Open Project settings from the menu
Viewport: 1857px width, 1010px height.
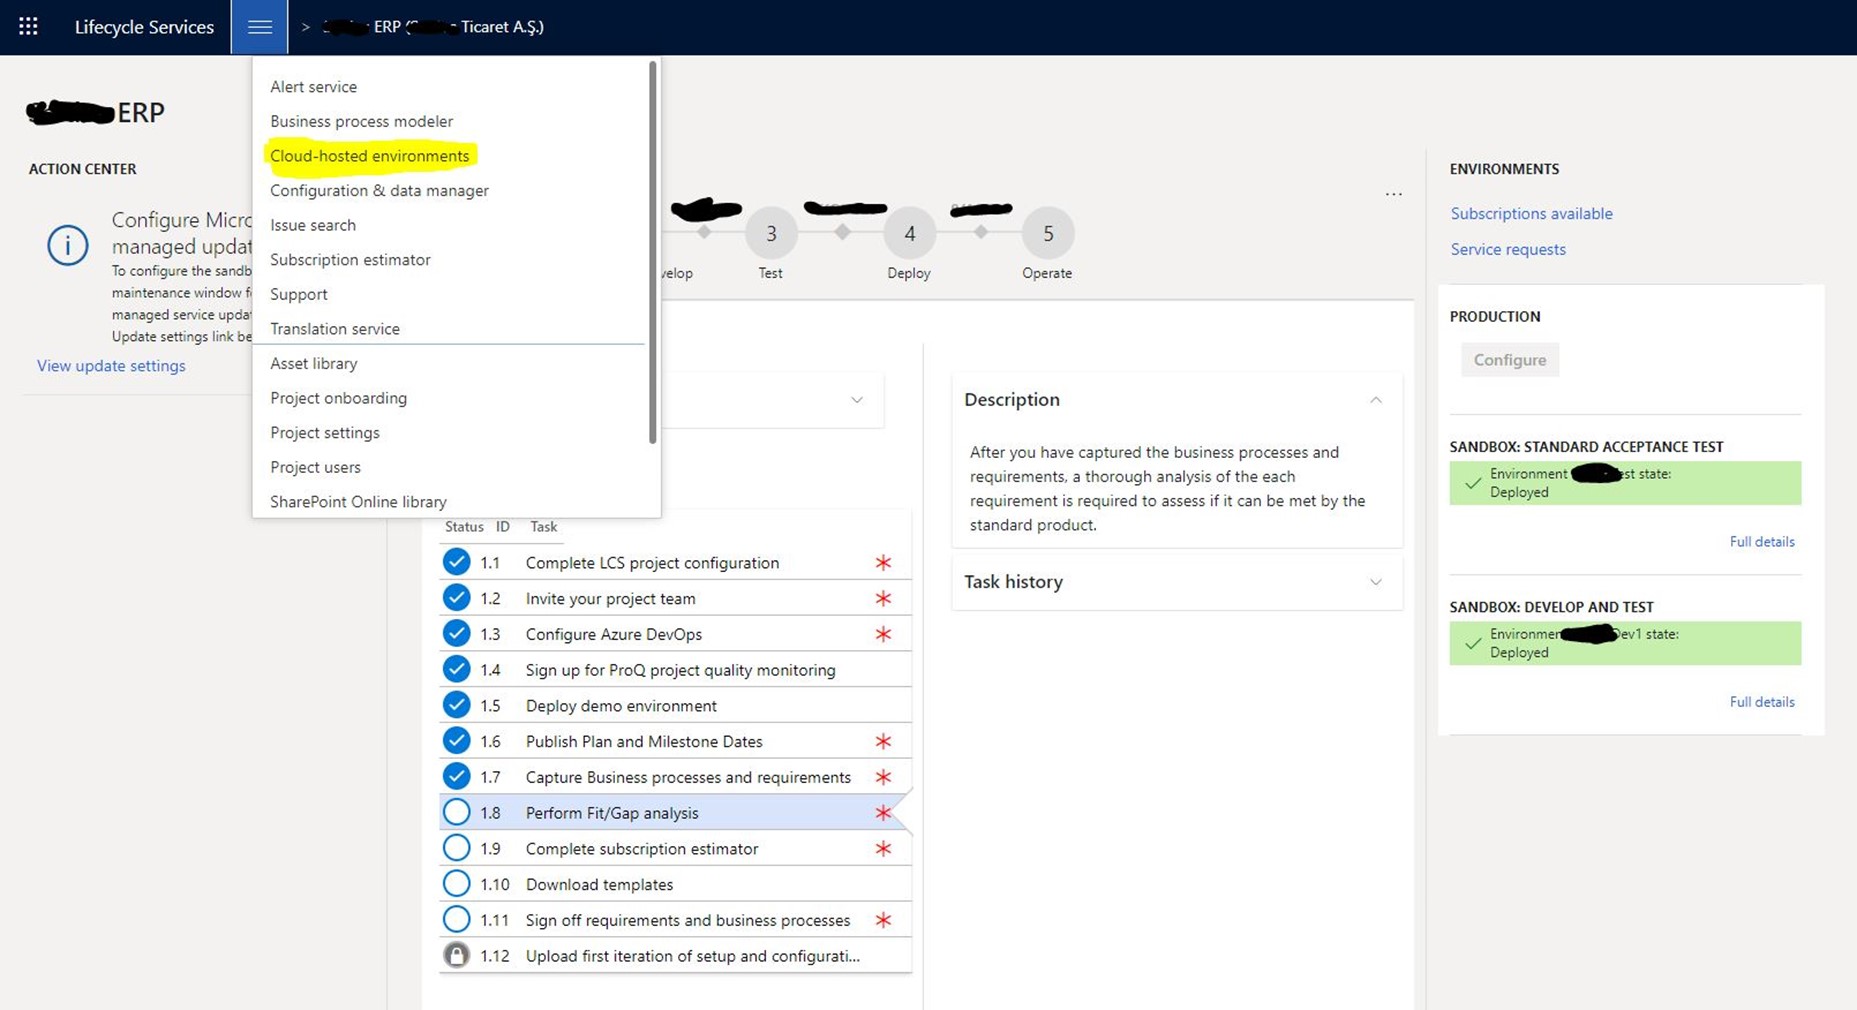click(325, 433)
